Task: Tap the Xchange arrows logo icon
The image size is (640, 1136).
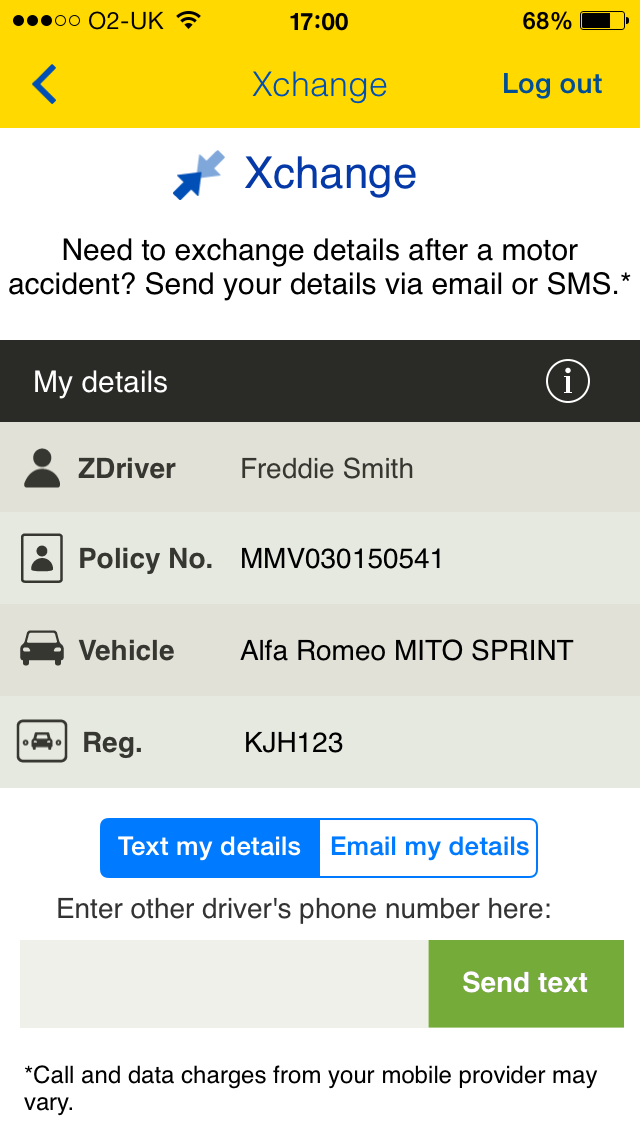Action: [199, 175]
